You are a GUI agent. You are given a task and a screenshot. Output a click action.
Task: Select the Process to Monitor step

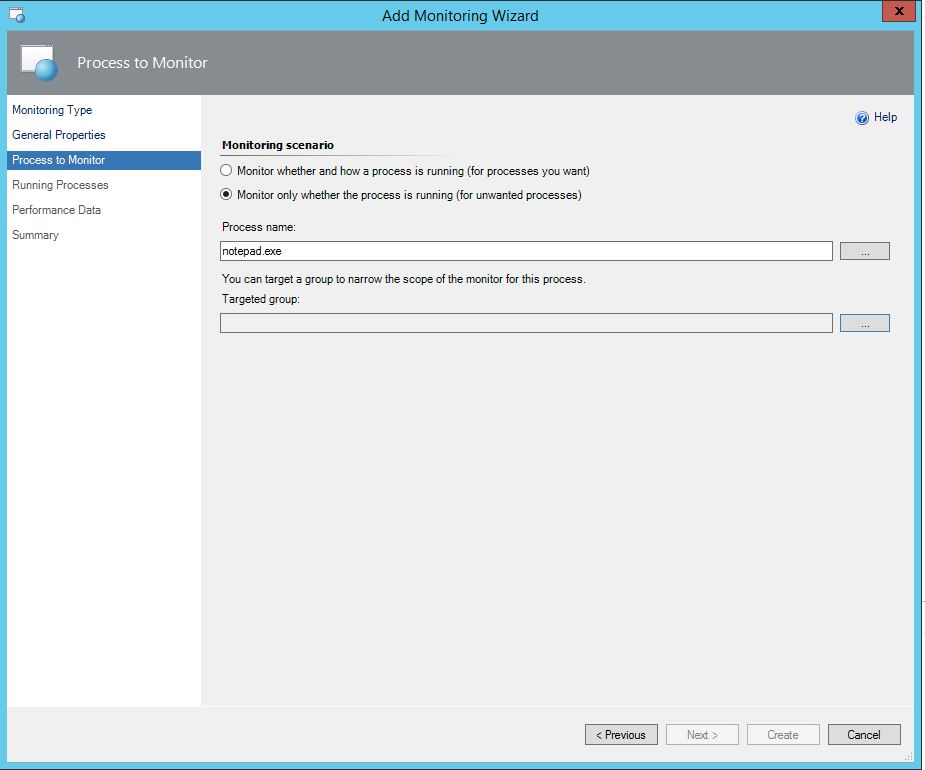(58, 160)
